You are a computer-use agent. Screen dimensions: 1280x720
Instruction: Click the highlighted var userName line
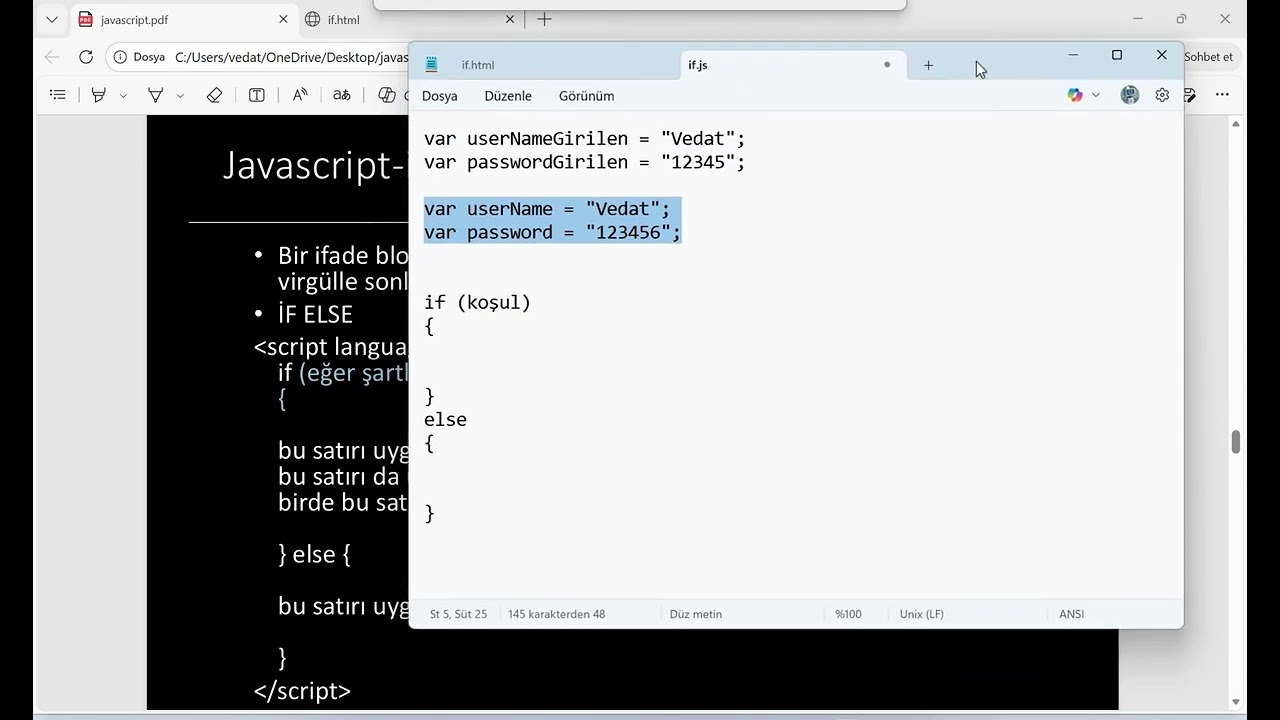(x=547, y=209)
